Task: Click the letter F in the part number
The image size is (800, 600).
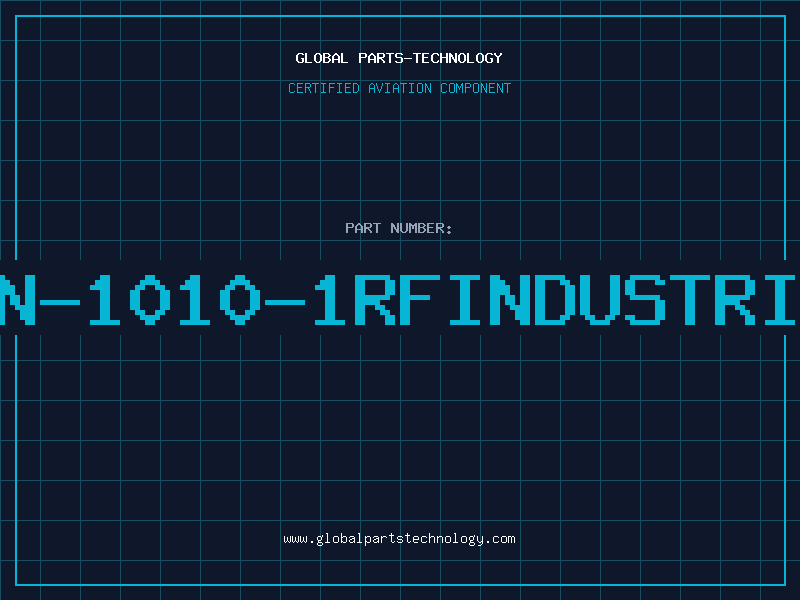Action: pyautogui.click(x=423, y=298)
